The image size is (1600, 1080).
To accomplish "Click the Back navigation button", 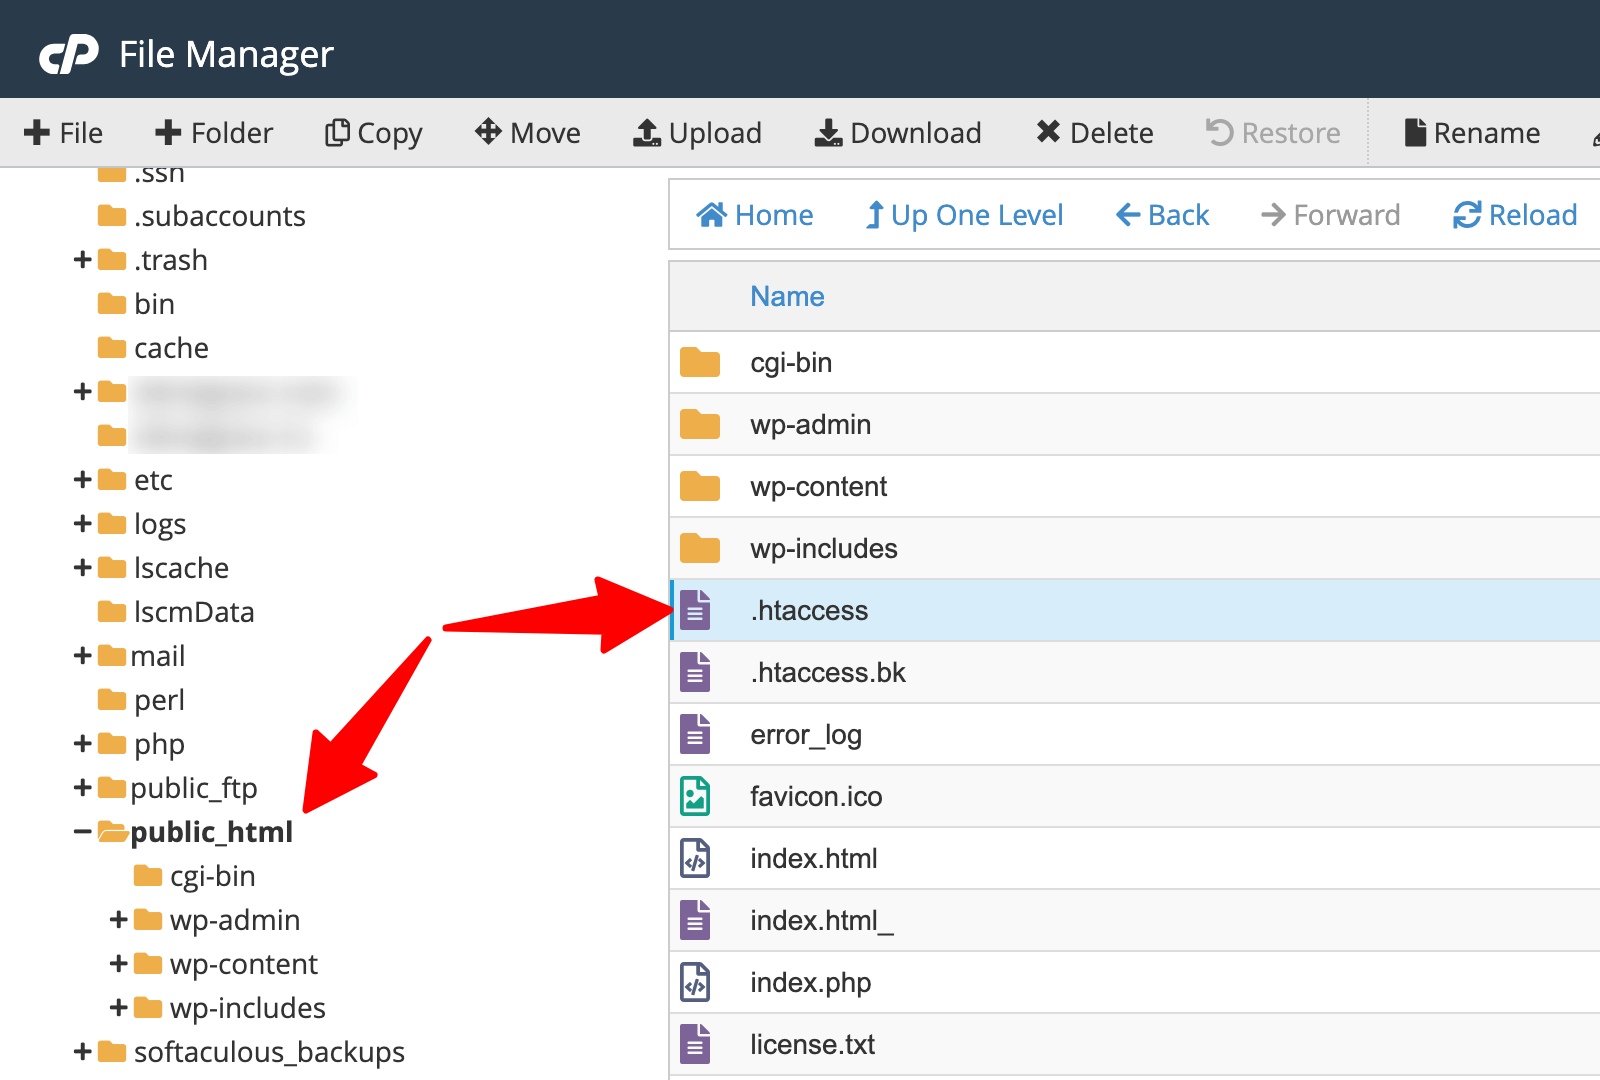I will [x=1162, y=215].
